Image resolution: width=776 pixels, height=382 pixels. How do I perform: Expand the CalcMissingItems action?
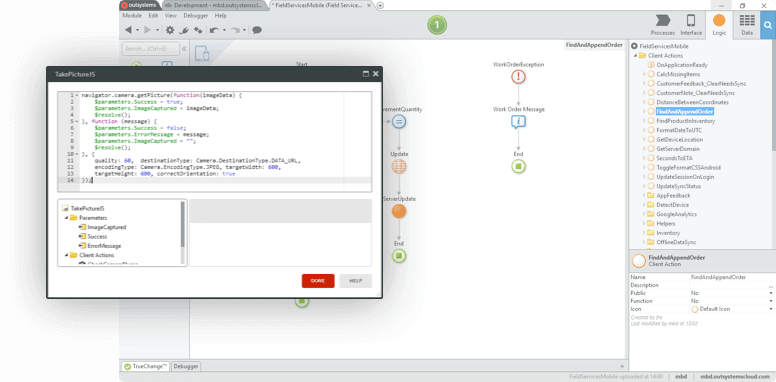click(644, 74)
